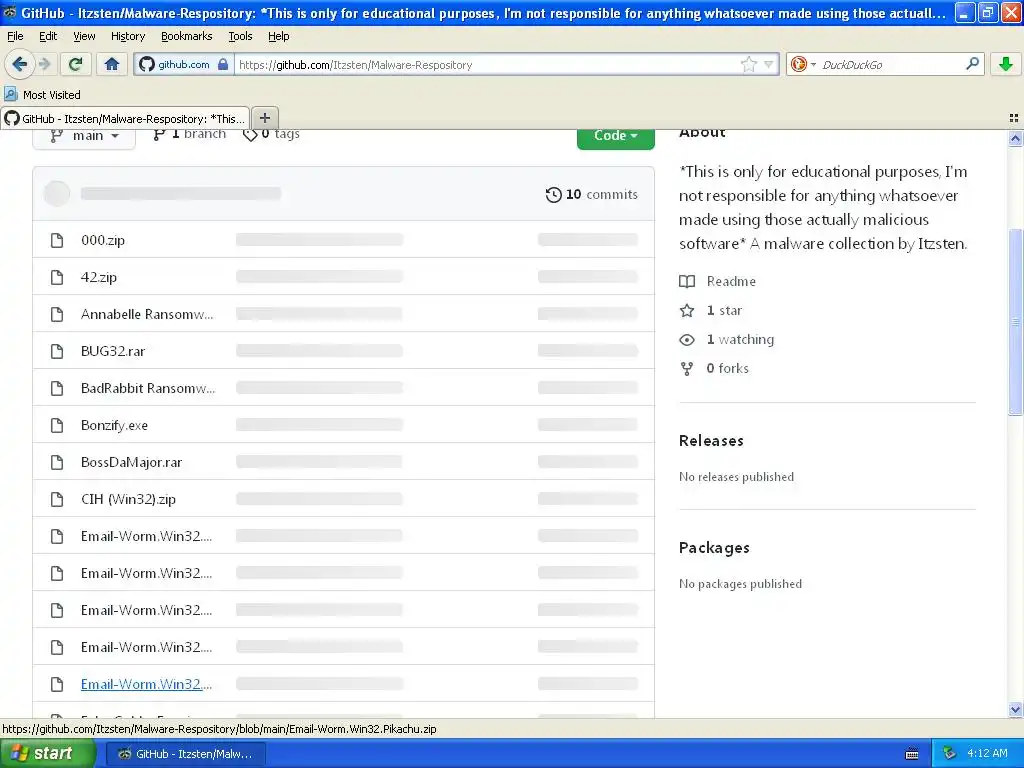Open the Bookmarks menu
Screen dimensions: 1024x768
(187, 36)
